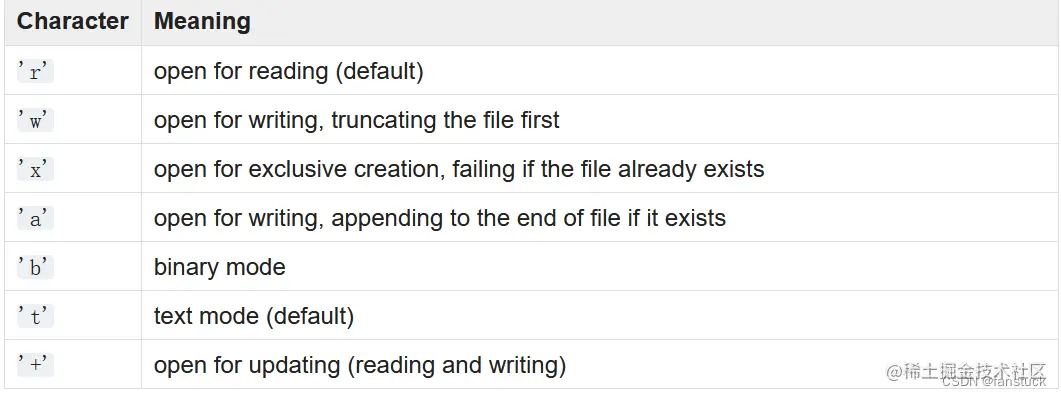The width and height of the screenshot is (1061, 396).
Task: Click the 'open for exclusive creation' description
Action: (x=459, y=169)
